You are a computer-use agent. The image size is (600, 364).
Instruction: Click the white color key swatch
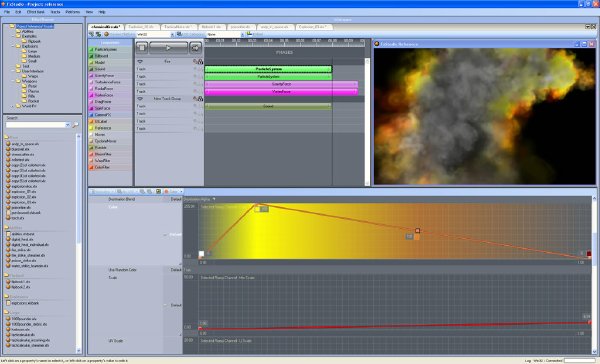pyautogui.click(x=201, y=254)
